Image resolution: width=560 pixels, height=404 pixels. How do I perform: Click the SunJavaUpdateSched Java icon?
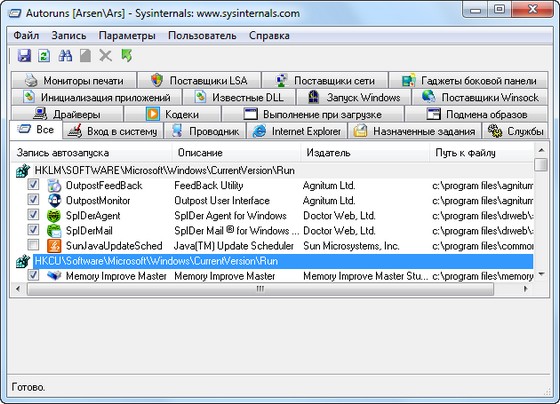click(54, 246)
